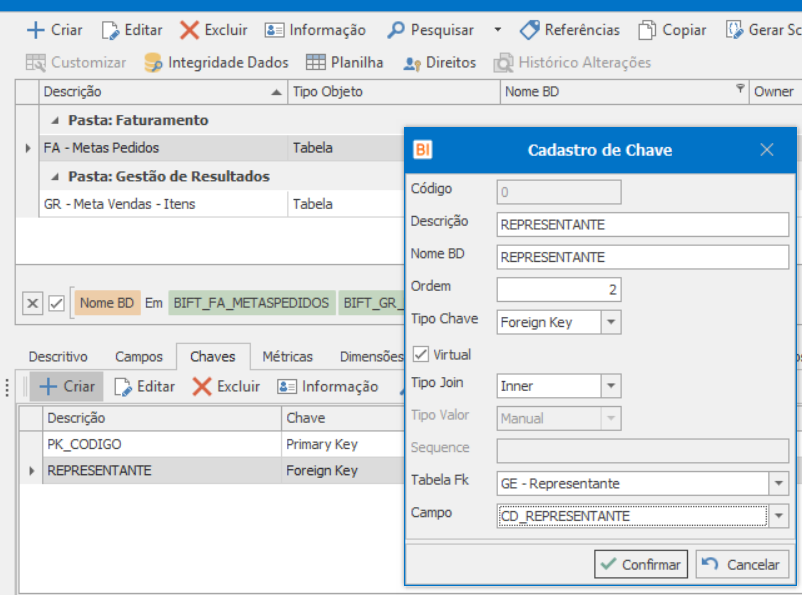Click the Copiar icon
This screenshot has width=802, height=595.
648,30
